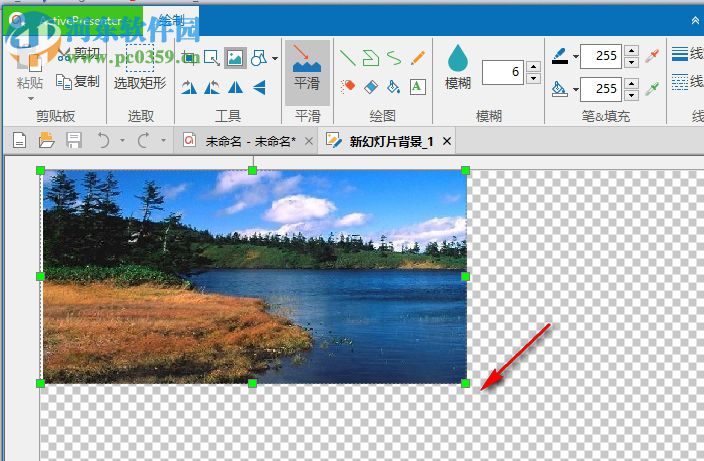Click the landscape image on the canvas
This screenshot has height=461, width=704.
tap(255, 277)
